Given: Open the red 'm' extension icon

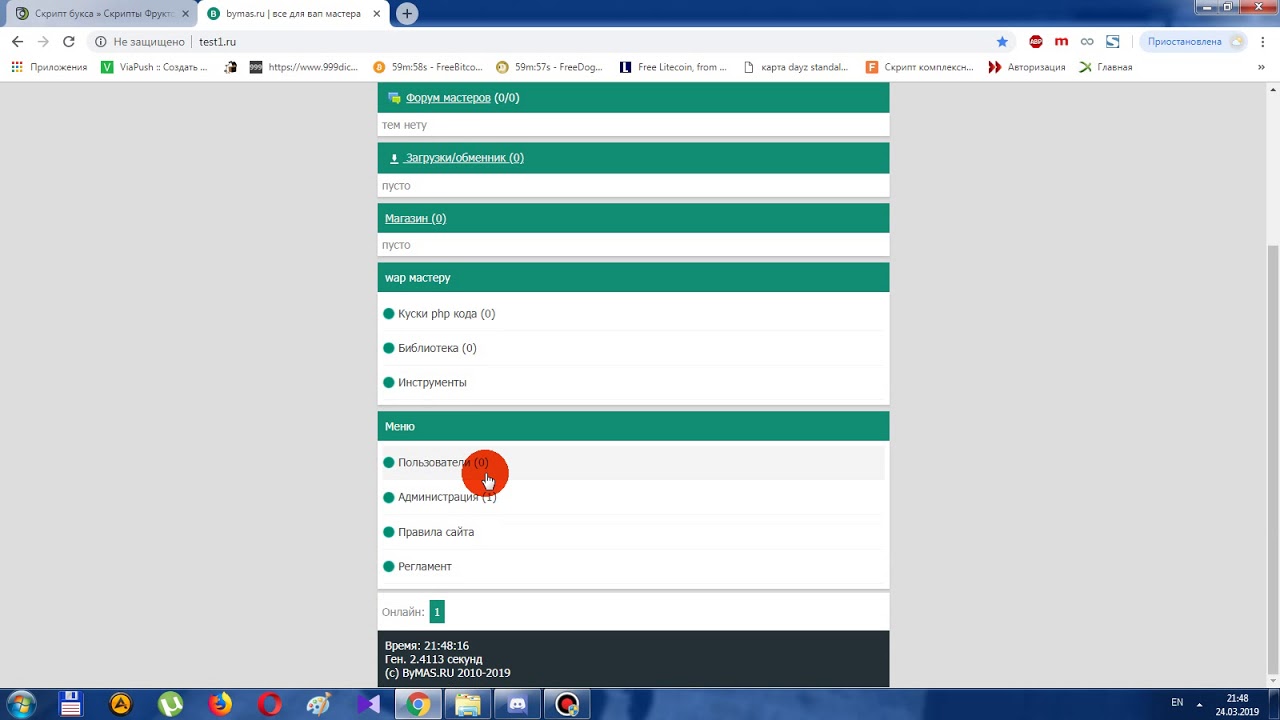Looking at the screenshot, I should pos(1061,42).
